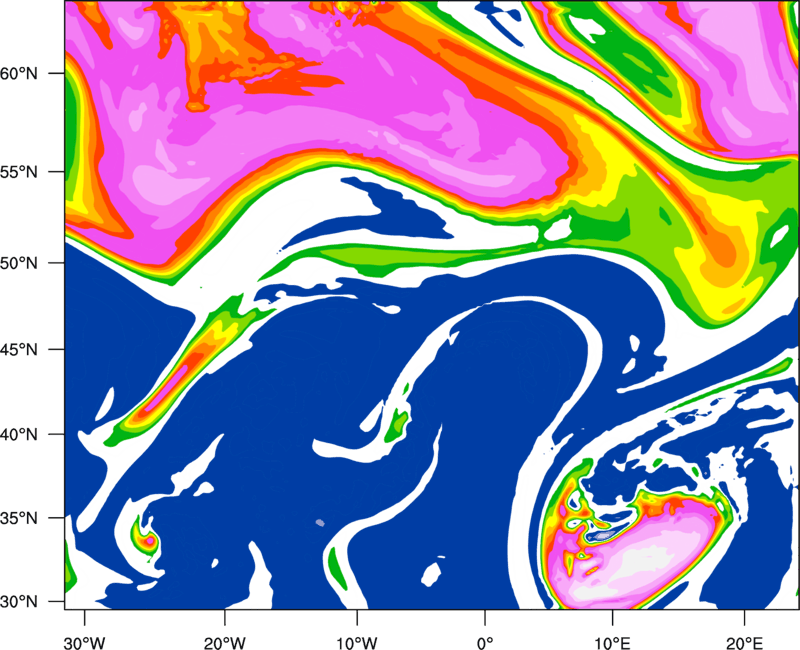Click the 55°N latitude label
This screenshot has width=800, height=650.
pyautogui.click(x=19, y=172)
